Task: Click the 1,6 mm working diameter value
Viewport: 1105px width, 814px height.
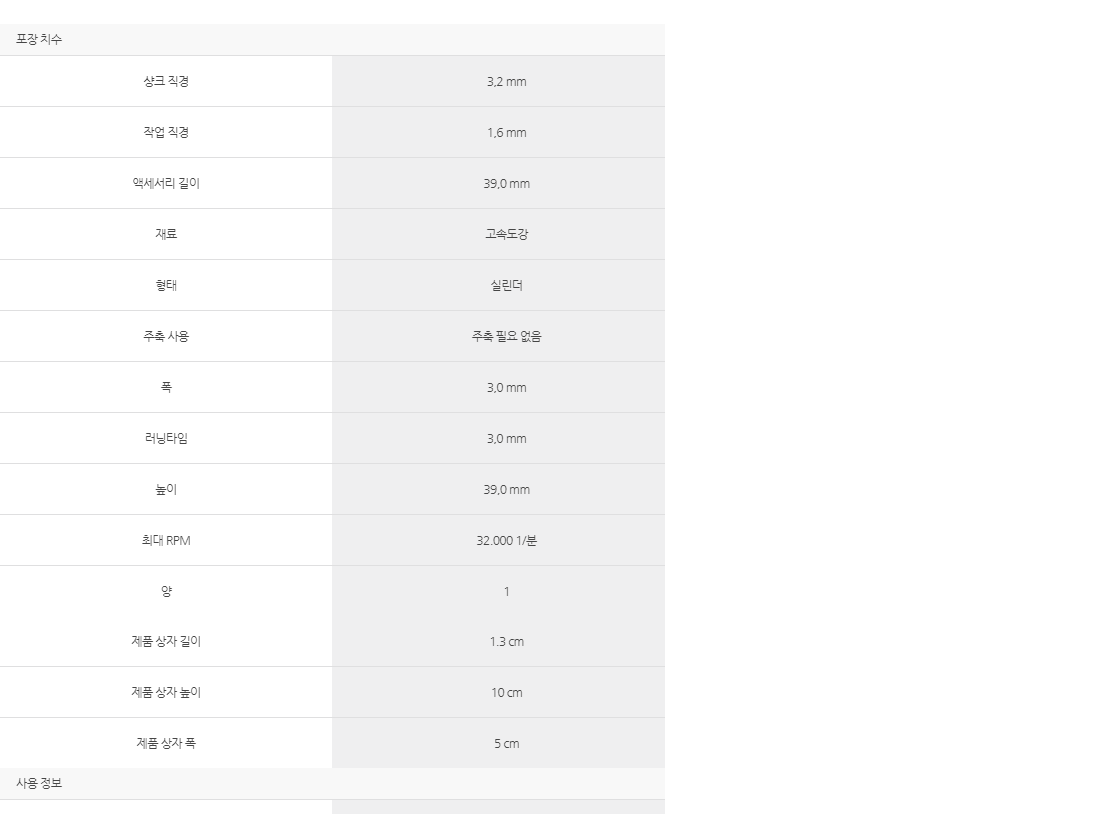Action: click(x=507, y=132)
